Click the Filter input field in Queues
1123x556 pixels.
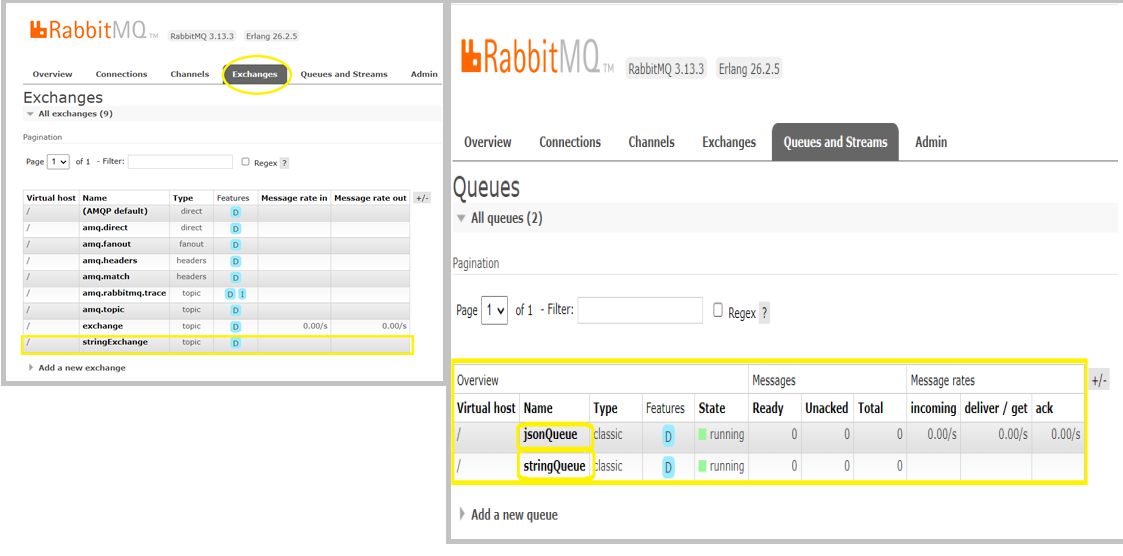point(640,310)
